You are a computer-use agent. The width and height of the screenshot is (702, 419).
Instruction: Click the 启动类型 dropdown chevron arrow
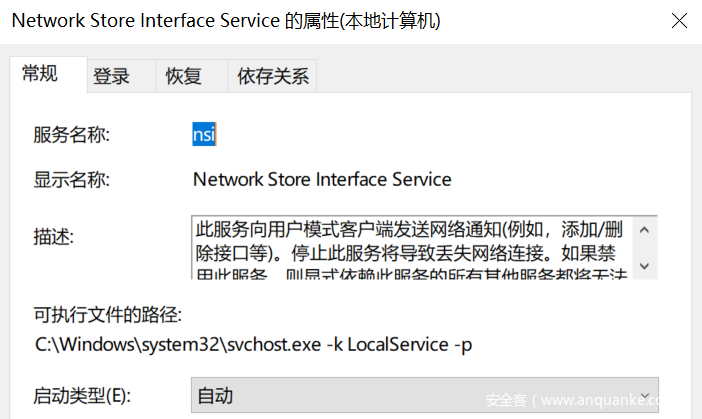(645, 395)
